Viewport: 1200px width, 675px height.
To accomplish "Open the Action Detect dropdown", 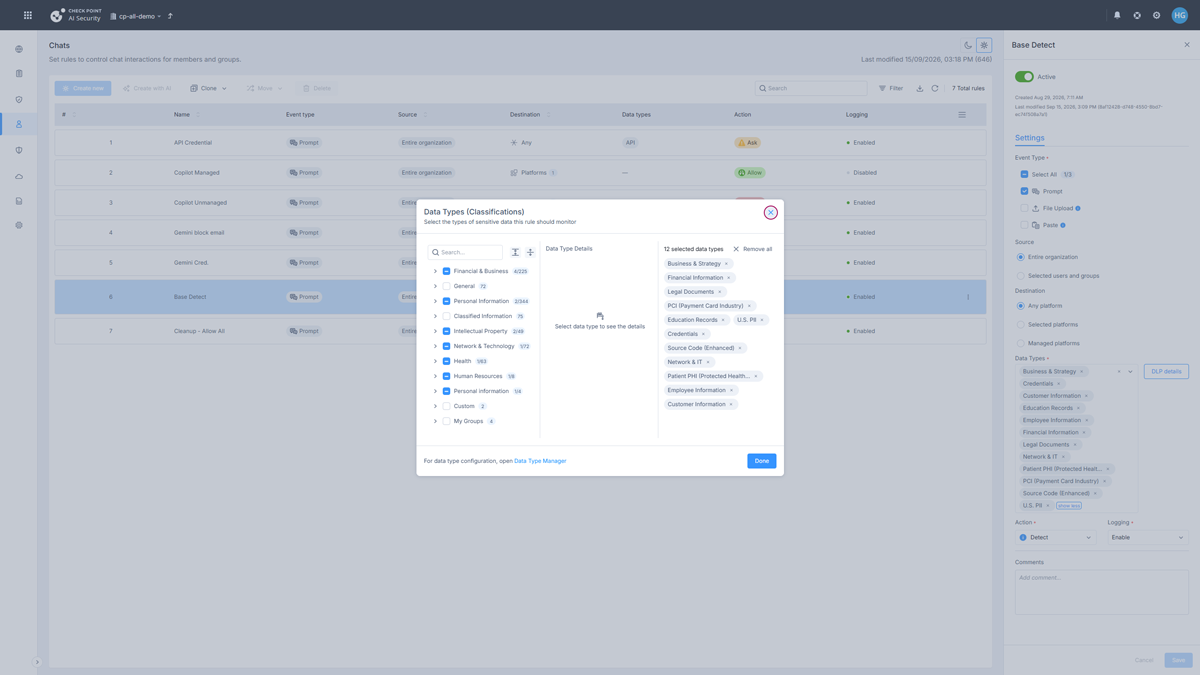I will pyautogui.click(x=1055, y=537).
